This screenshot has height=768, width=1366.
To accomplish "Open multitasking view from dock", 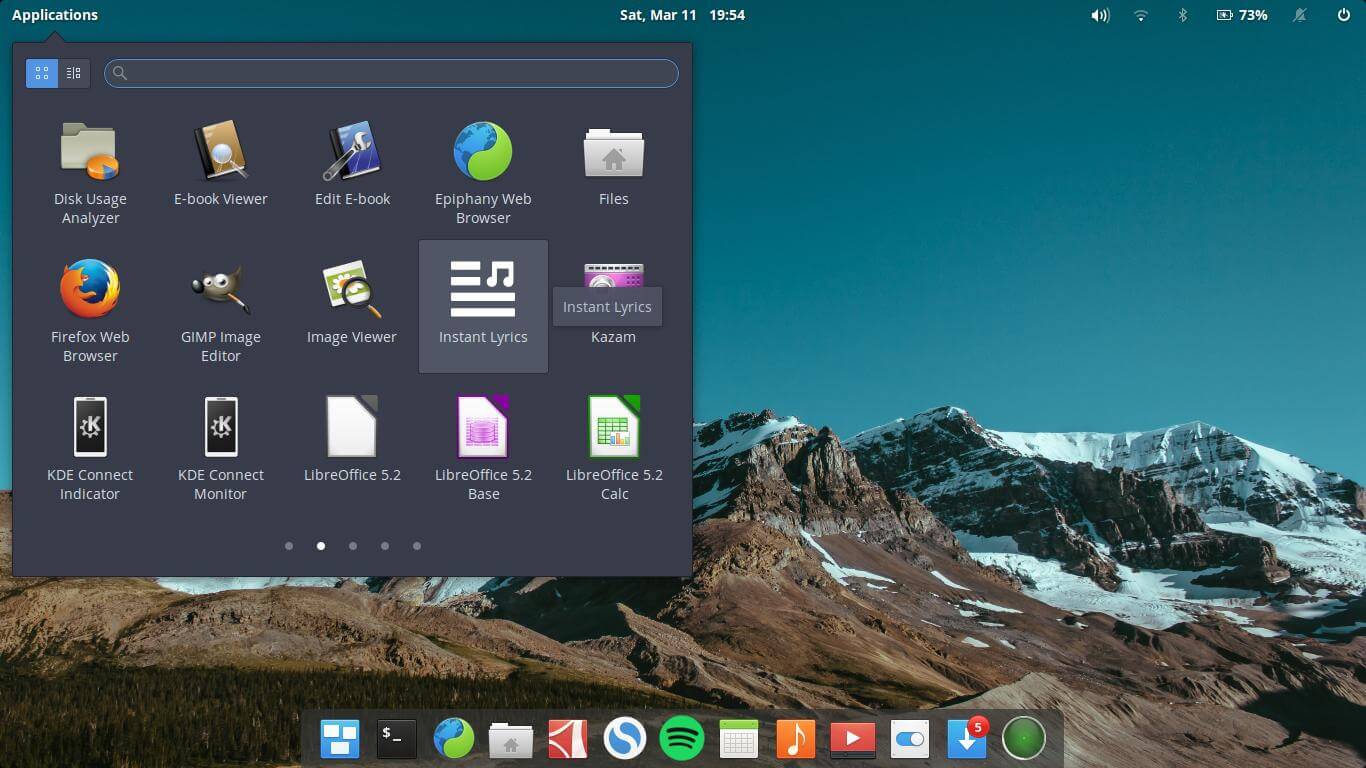I will [340, 739].
